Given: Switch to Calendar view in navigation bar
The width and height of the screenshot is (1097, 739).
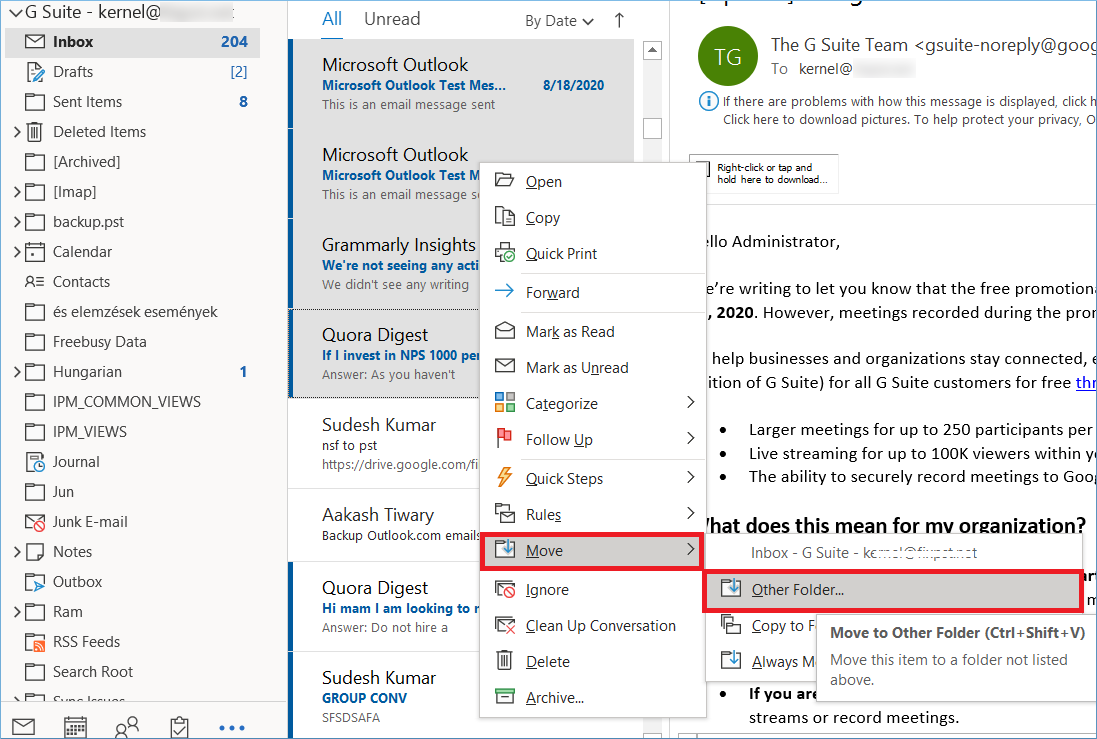Looking at the screenshot, I should coord(75,727).
